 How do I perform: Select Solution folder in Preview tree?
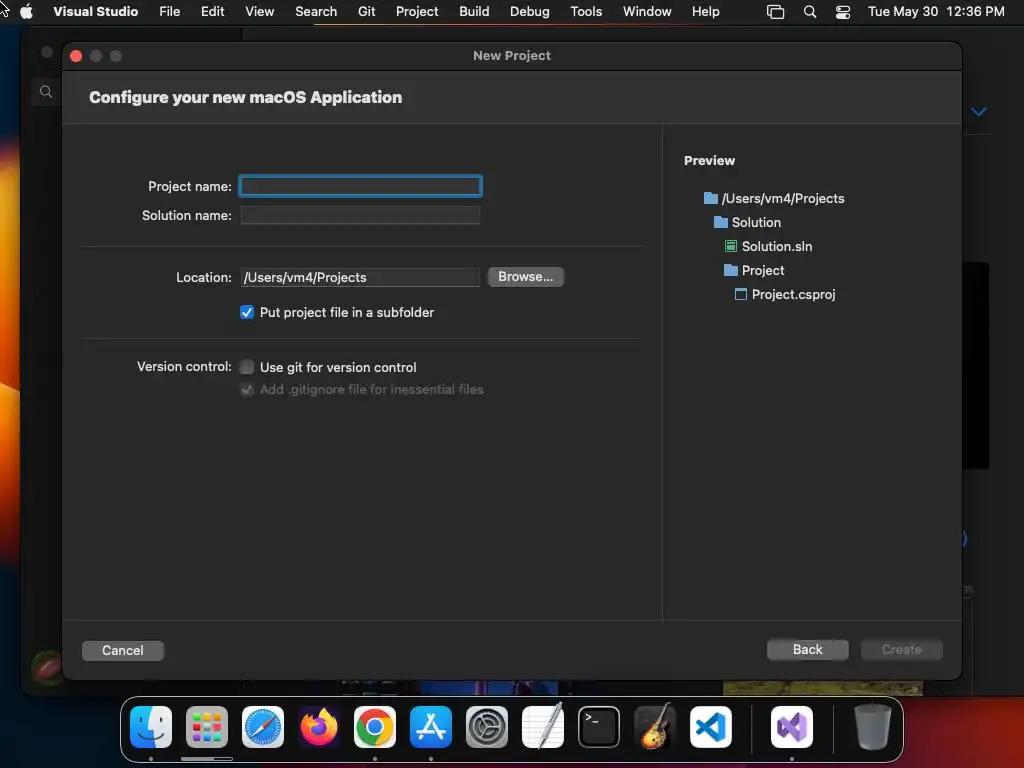click(747, 222)
